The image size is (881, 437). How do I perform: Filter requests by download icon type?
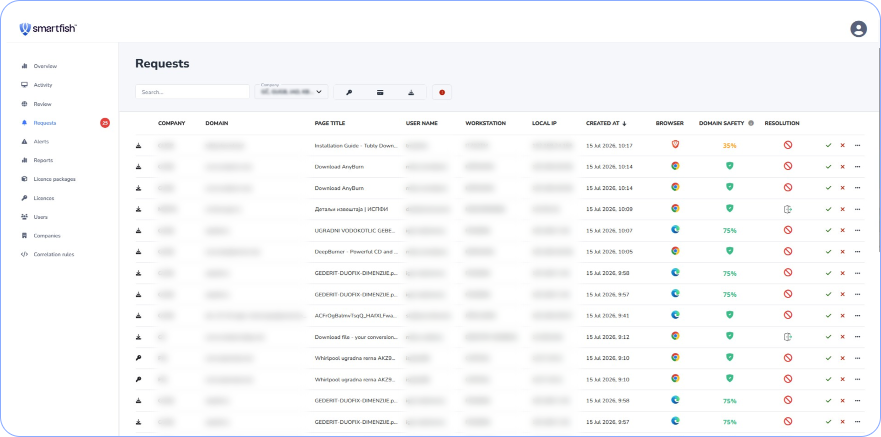tap(411, 92)
